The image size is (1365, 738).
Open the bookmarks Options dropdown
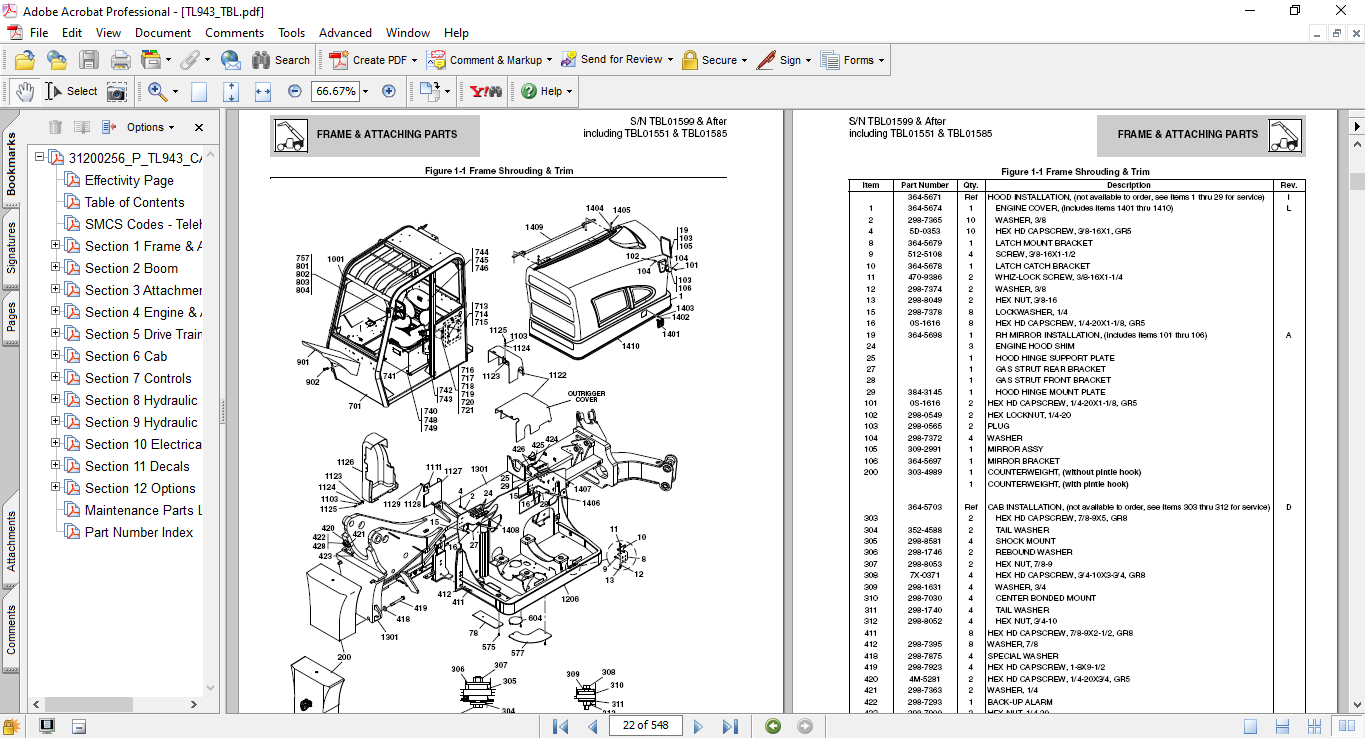[x=150, y=127]
